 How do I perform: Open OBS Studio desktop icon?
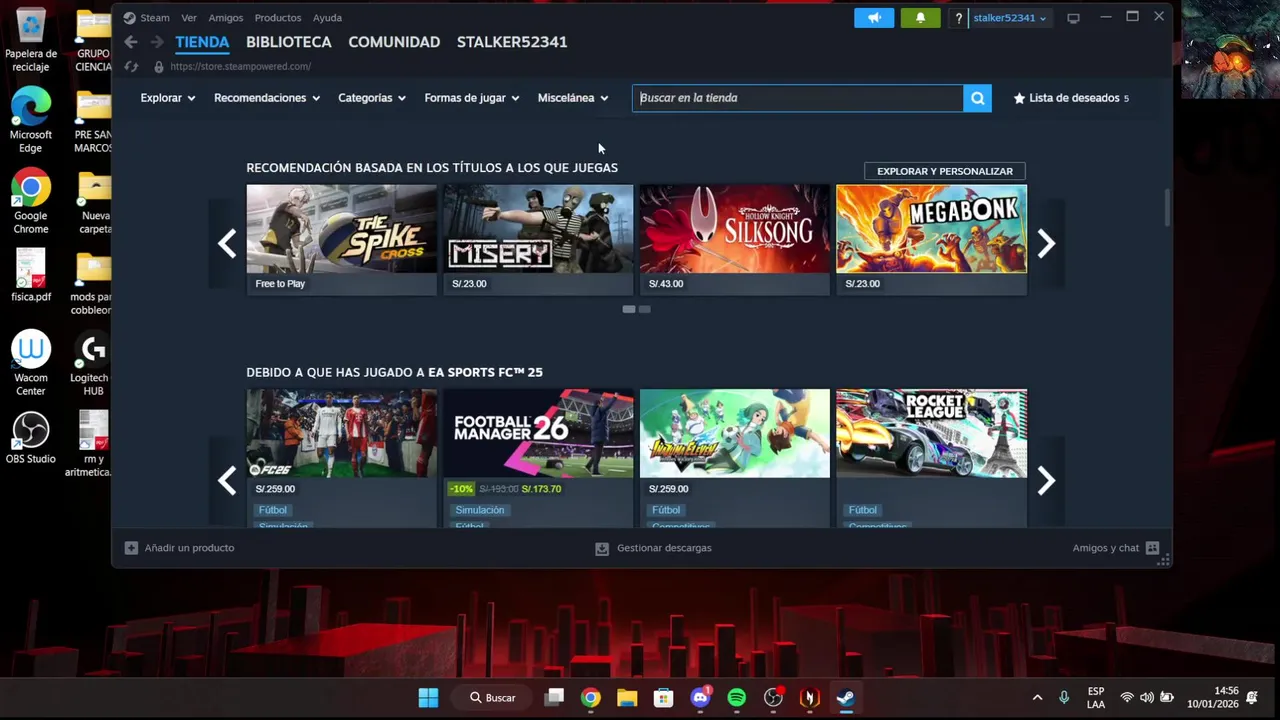click(31, 438)
